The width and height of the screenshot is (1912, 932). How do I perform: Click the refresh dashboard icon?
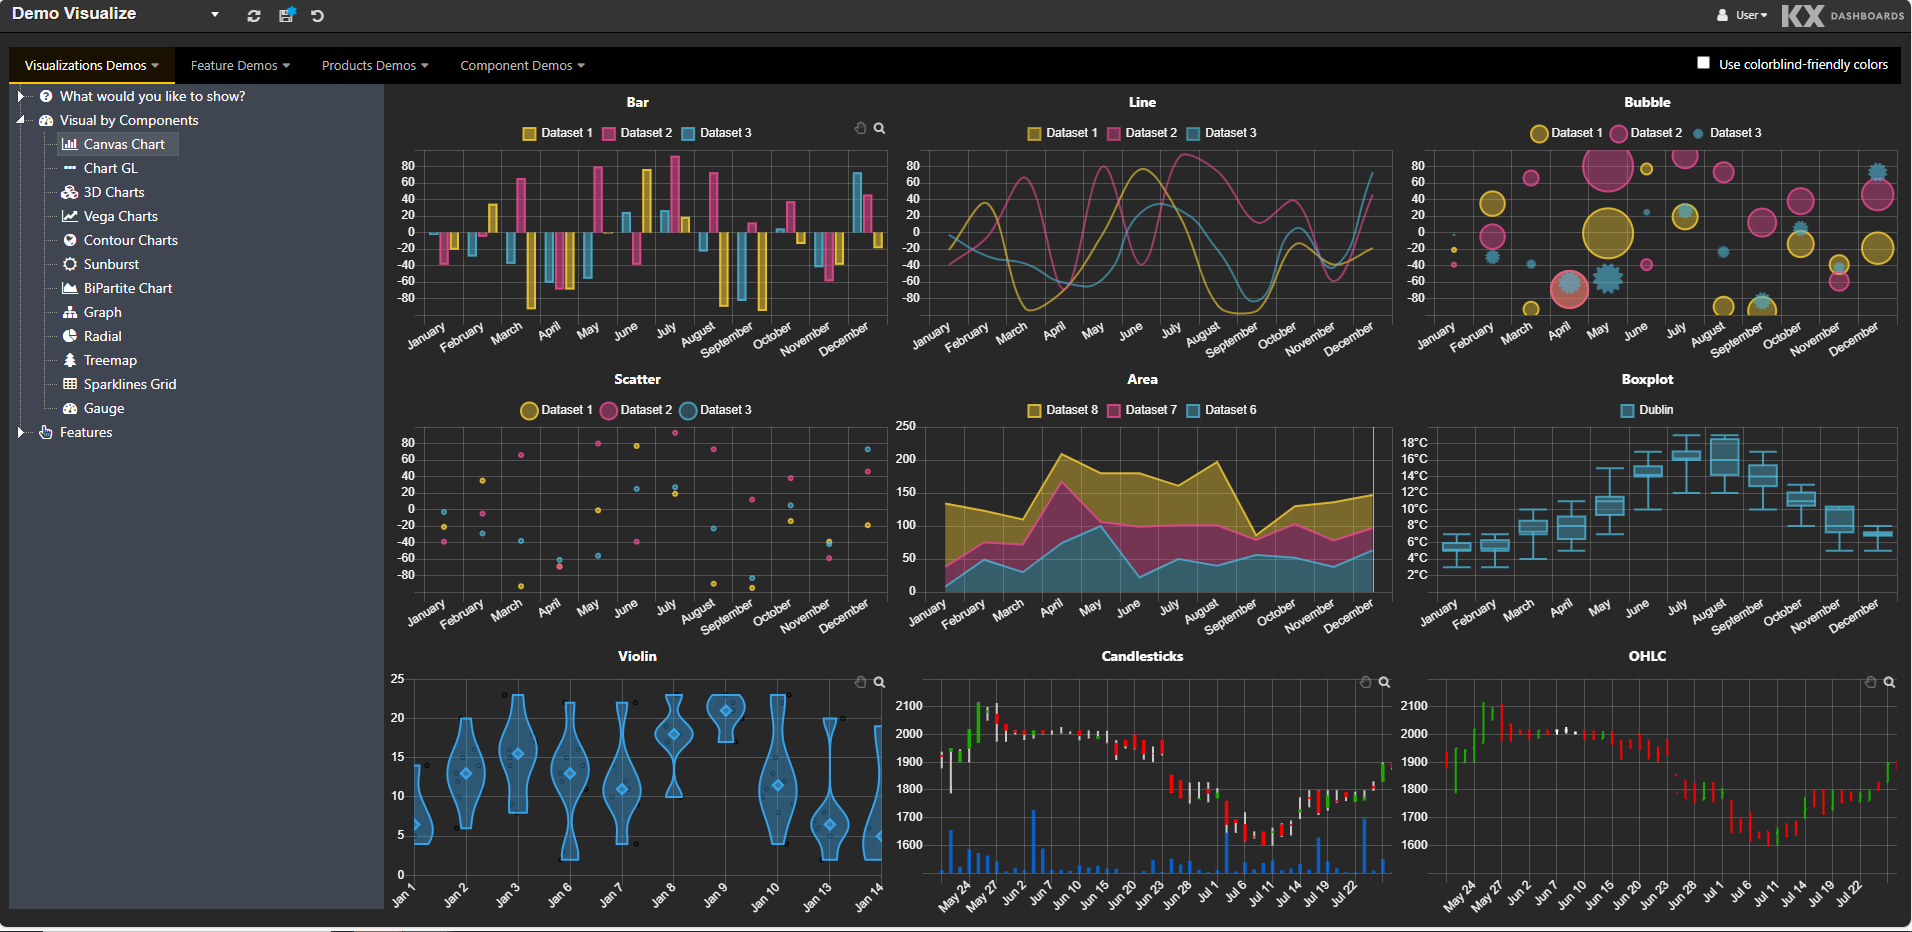[x=254, y=16]
